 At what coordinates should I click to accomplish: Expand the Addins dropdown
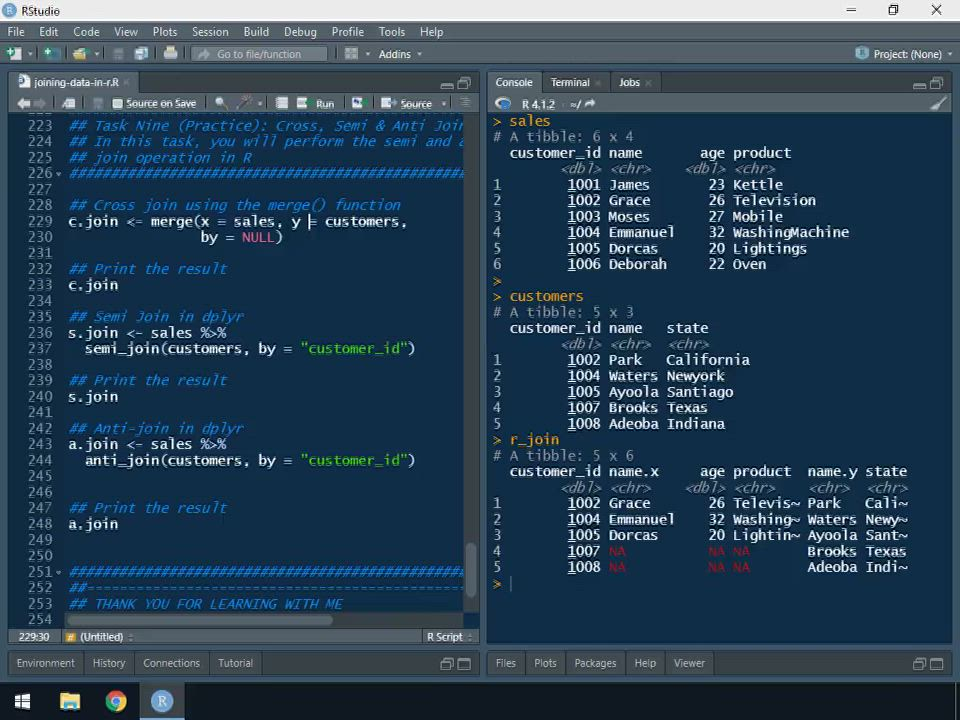pyautogui.click(x=400, y=54)
